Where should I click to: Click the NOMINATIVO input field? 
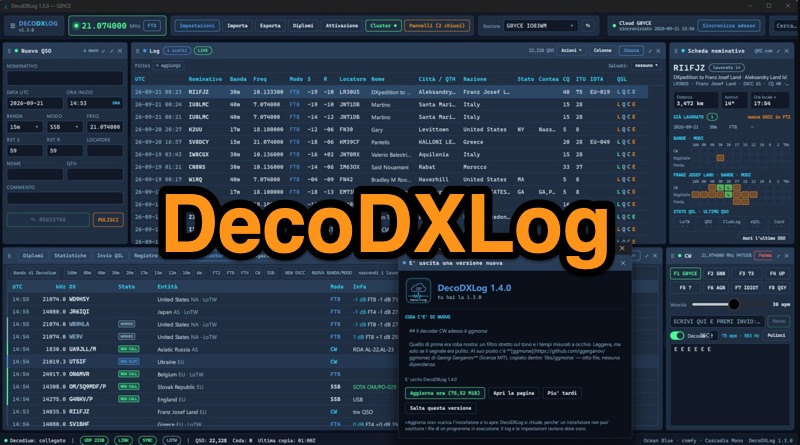pyautogui.click(x=65, y=79)
